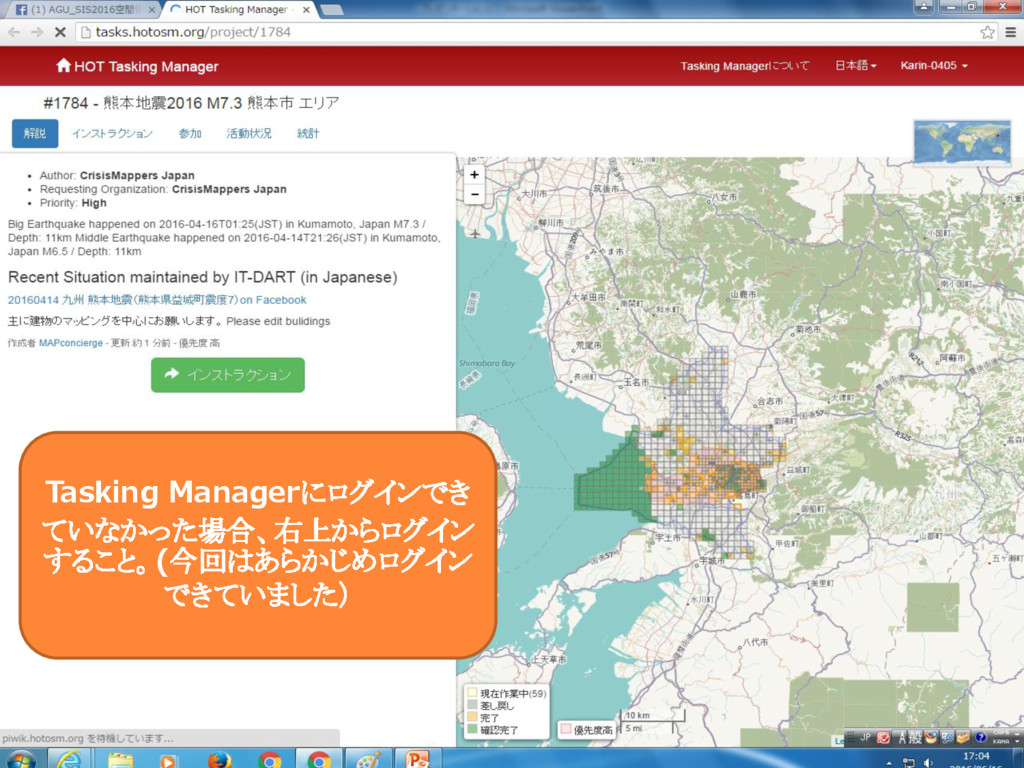This screenshot has height=768, width=1024.
Task: Click the 優先度高 pink legend swatch
Action: 566,729
